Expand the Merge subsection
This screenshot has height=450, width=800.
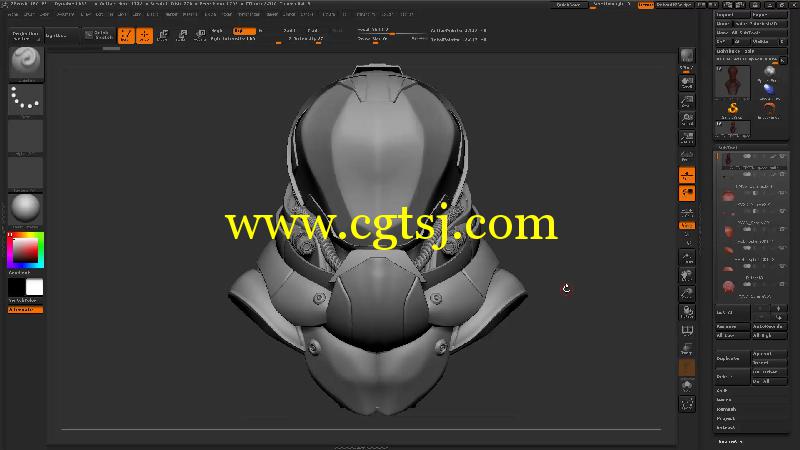tap(723, 399)
